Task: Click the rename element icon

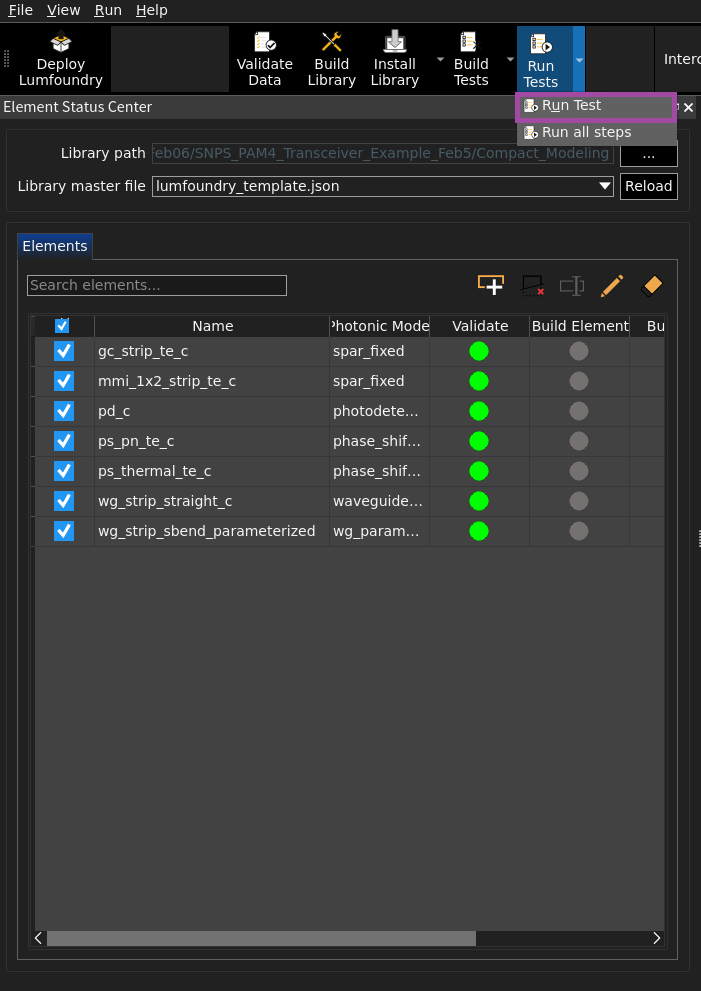Action: click(x=572, y=286)
